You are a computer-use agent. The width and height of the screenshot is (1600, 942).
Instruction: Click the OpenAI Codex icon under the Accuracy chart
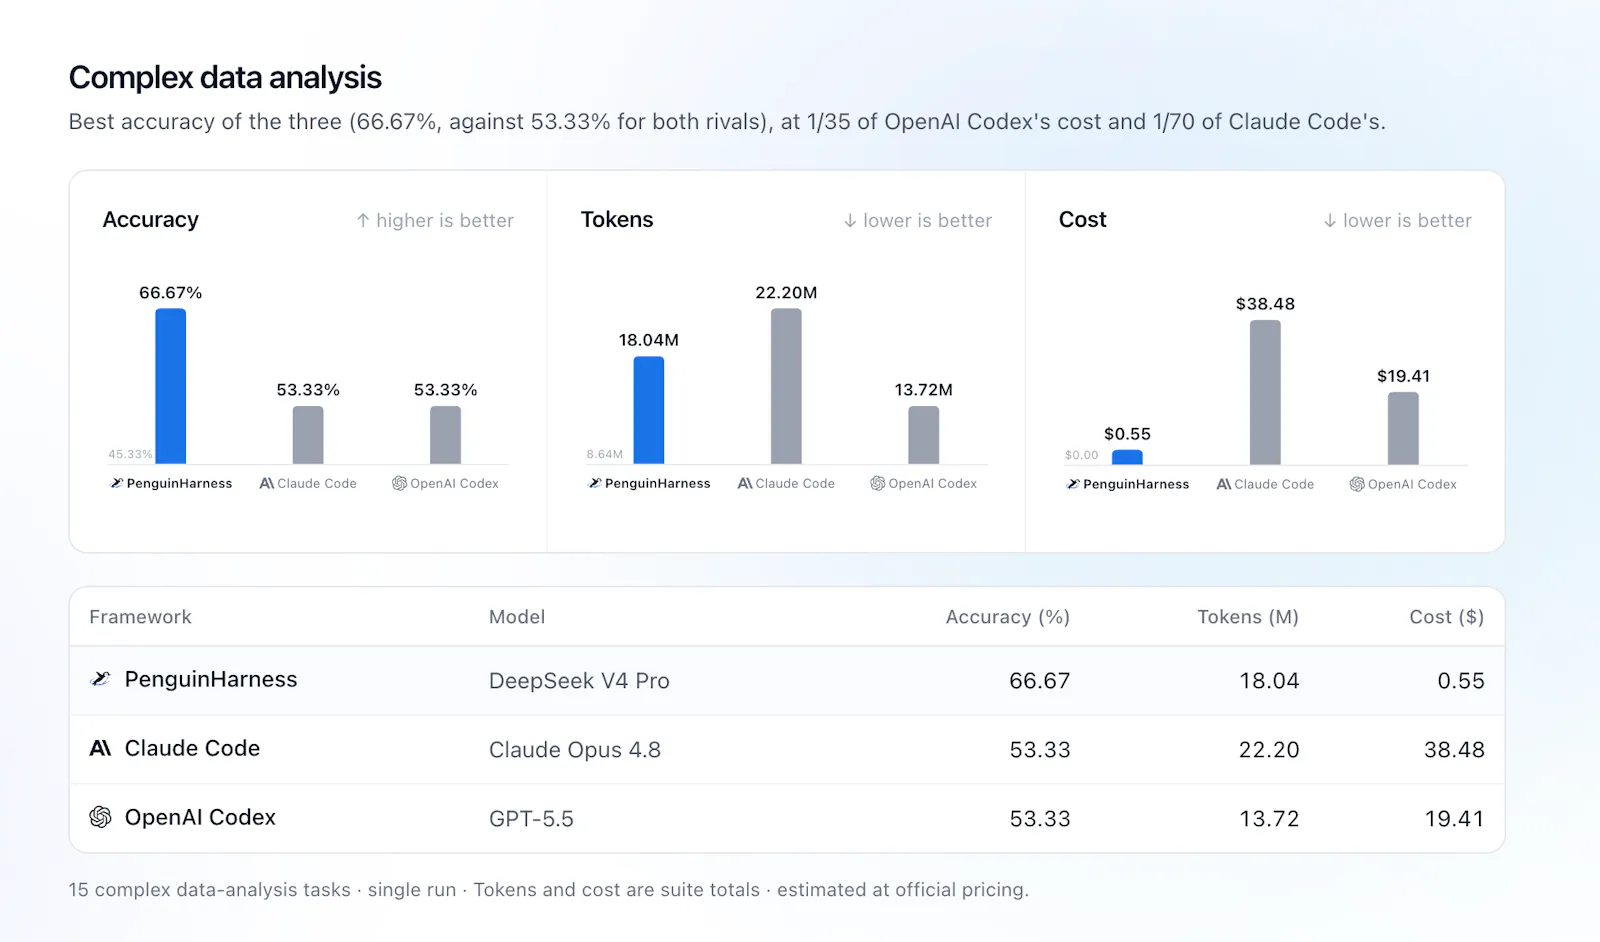tap(399, 483)
